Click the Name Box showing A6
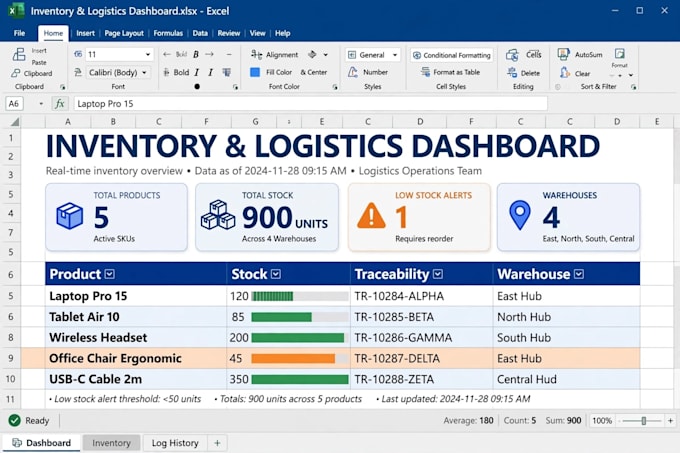This screenshot has height=453, width=680. pyautogui.click(x=14, y=104)
